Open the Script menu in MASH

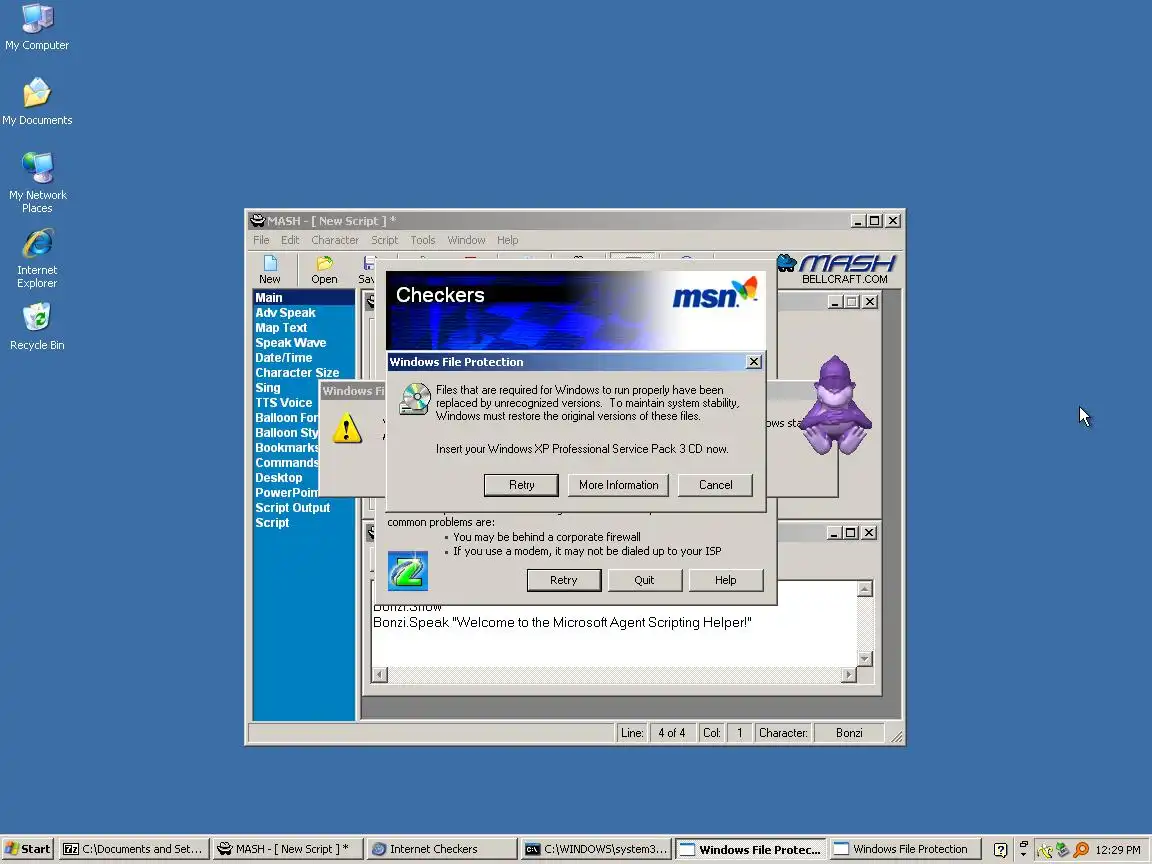[x=384, y=240]
